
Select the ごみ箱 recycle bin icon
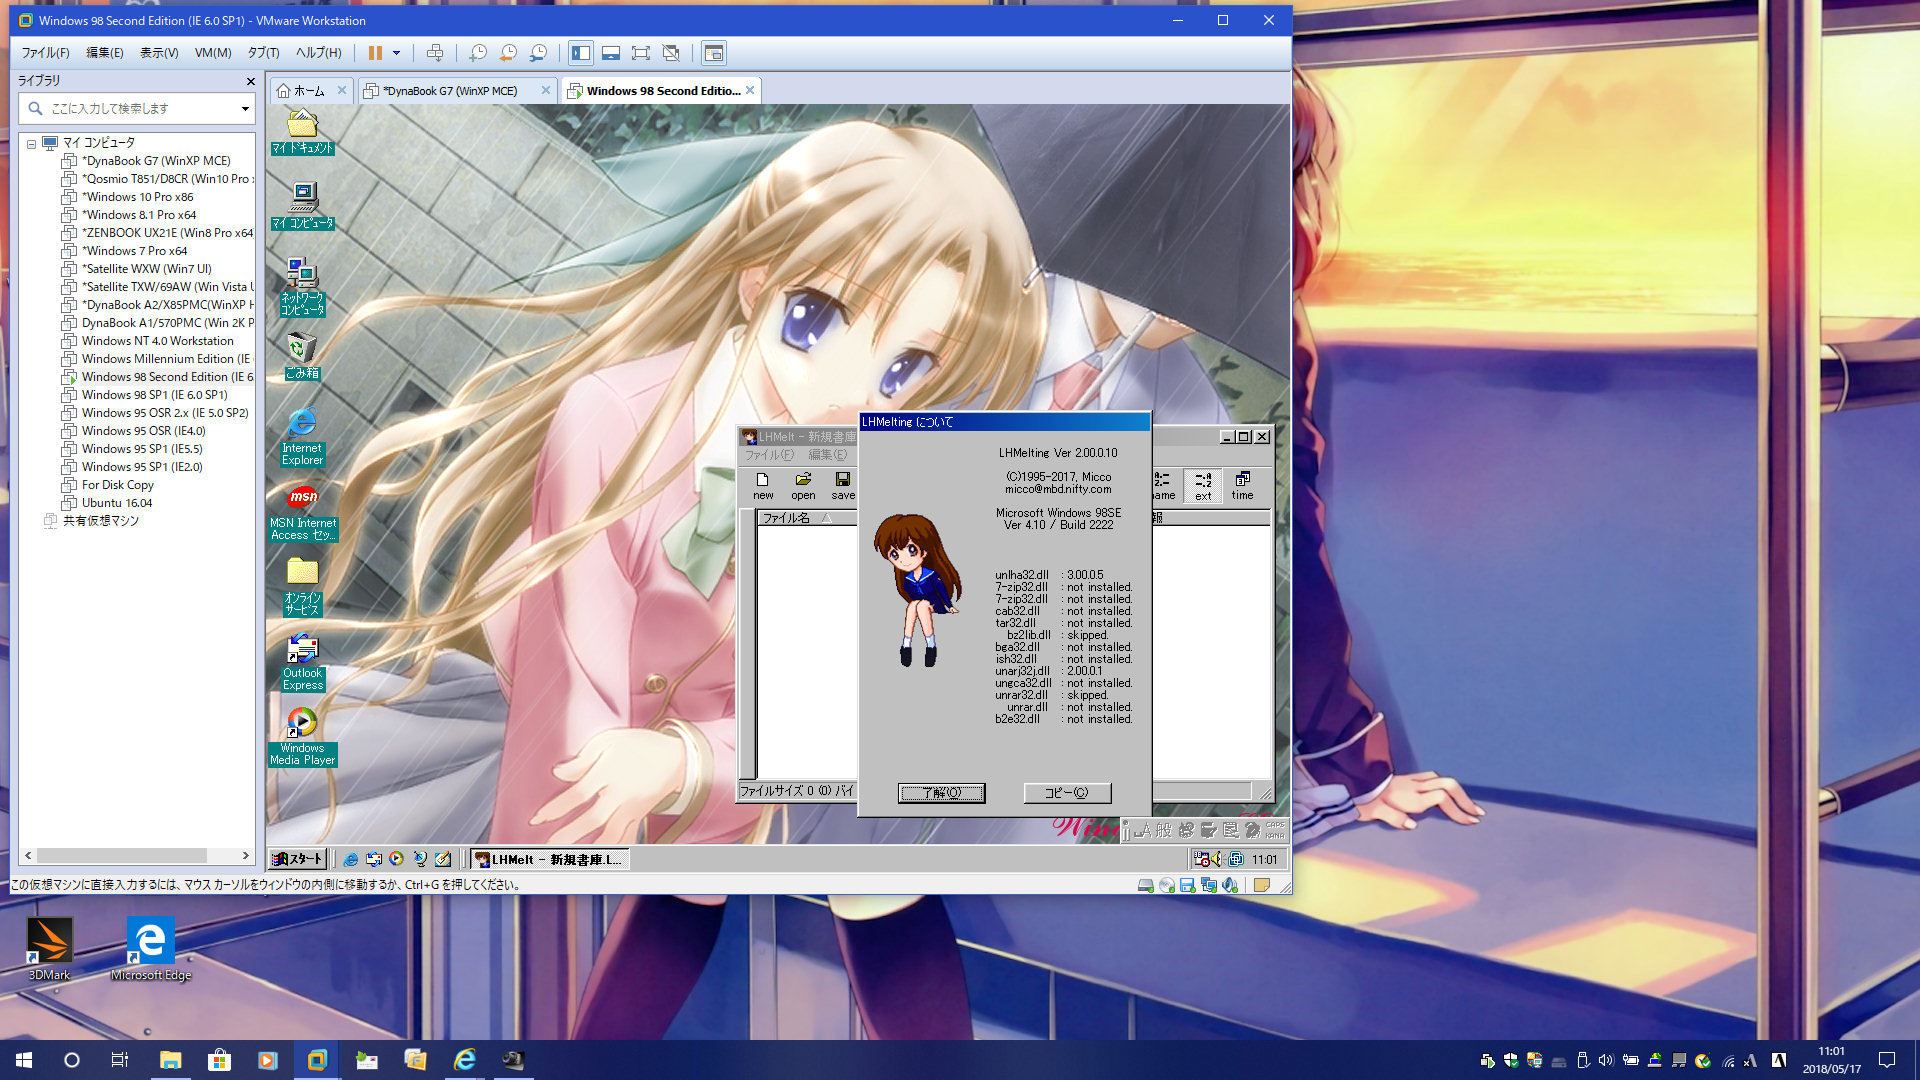coord(302,356)
